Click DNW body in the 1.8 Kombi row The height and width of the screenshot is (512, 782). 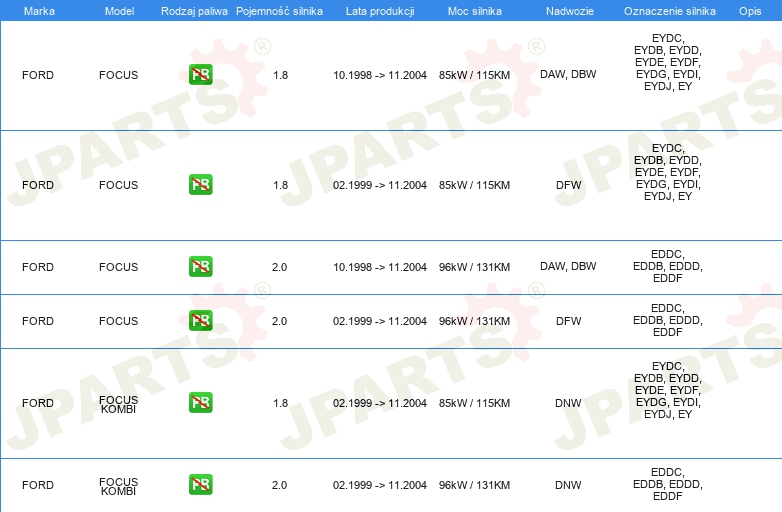pos(568,403)
